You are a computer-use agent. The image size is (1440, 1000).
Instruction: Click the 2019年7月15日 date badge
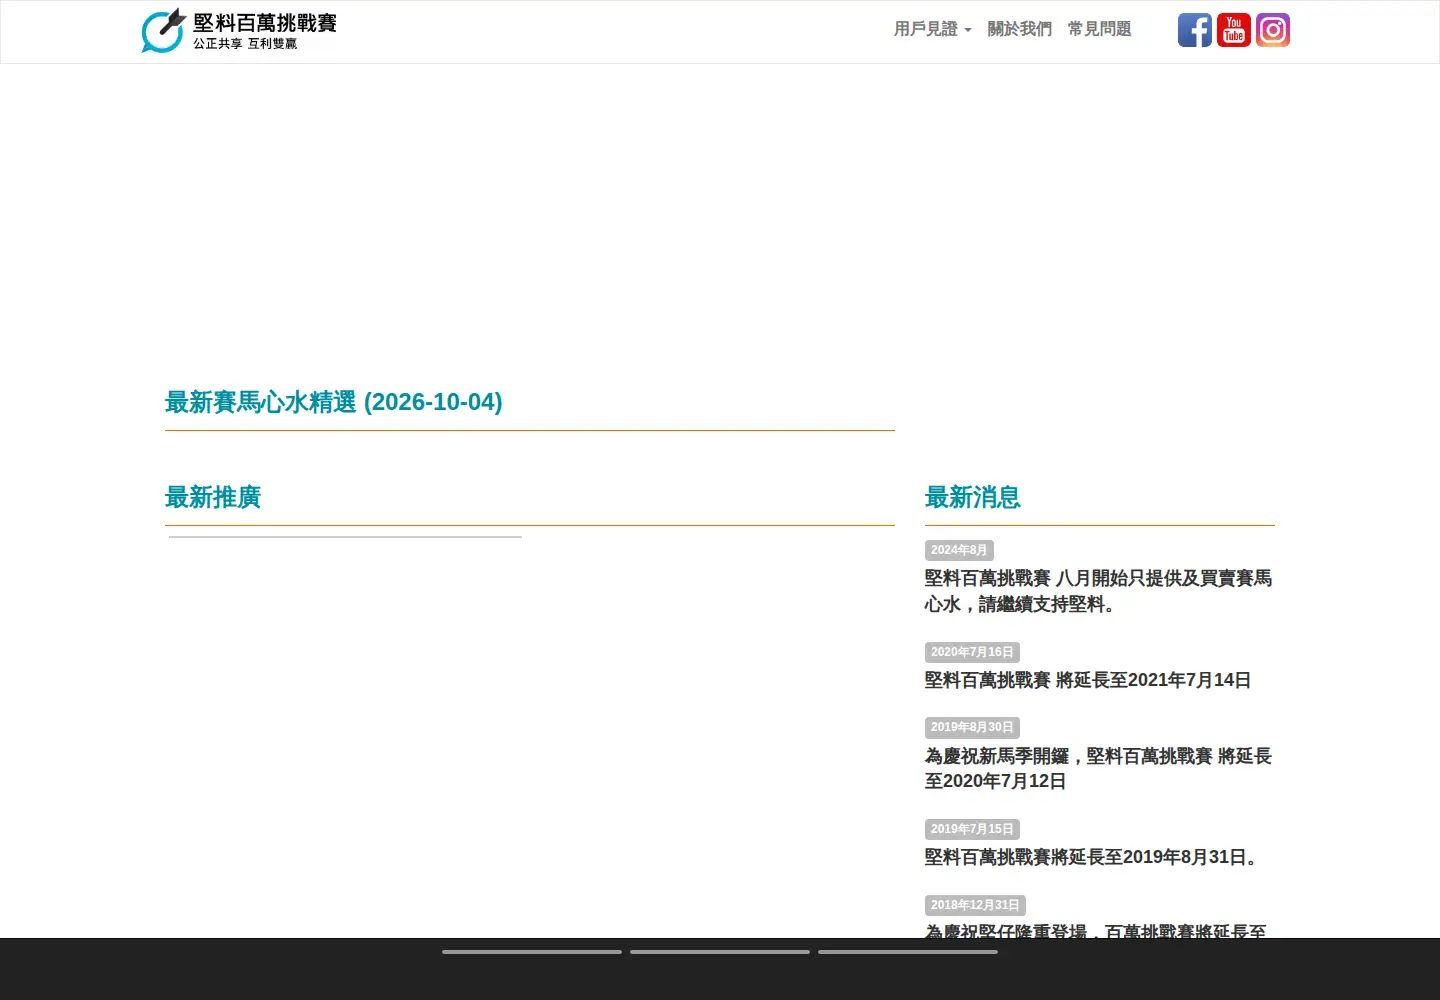tap(972, 829)
